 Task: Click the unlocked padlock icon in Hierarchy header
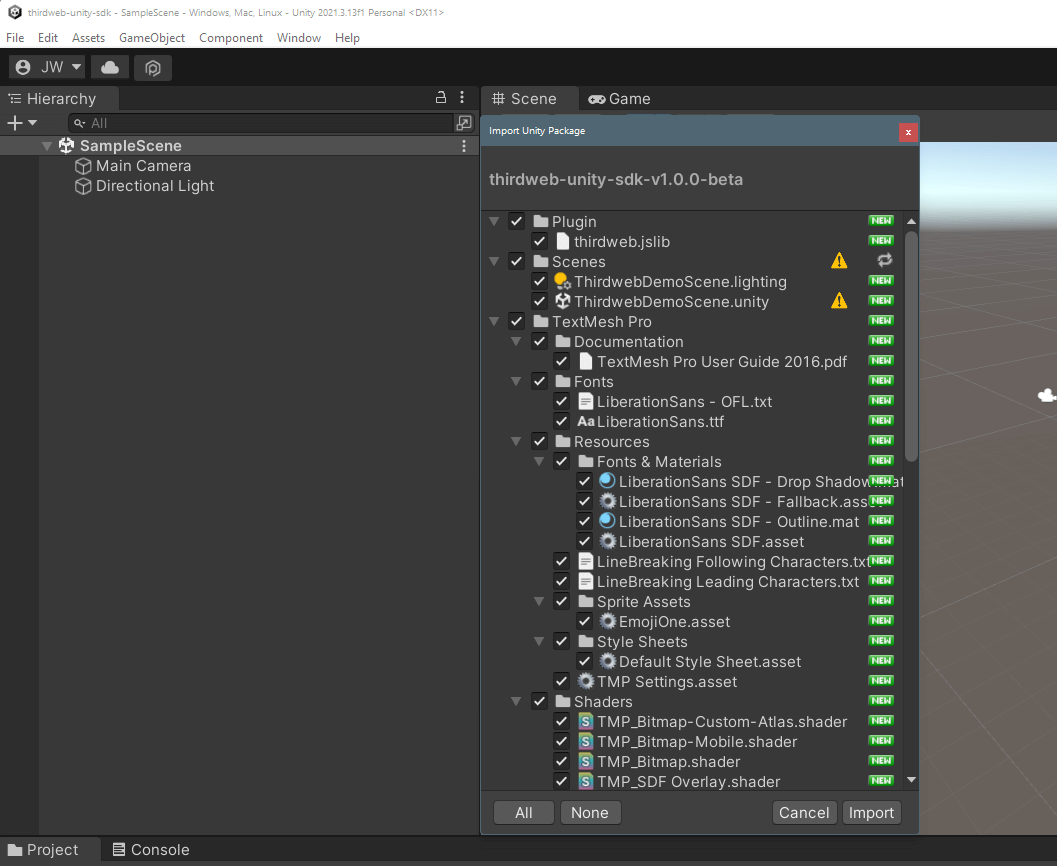440,98
